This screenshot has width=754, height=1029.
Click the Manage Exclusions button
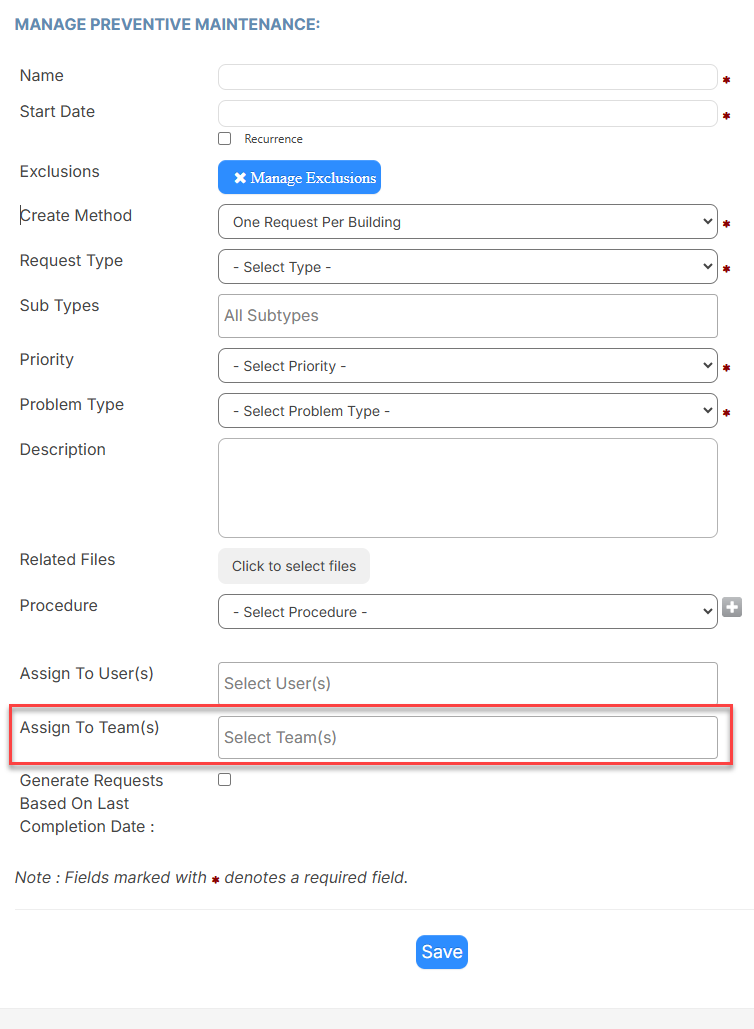299,177
